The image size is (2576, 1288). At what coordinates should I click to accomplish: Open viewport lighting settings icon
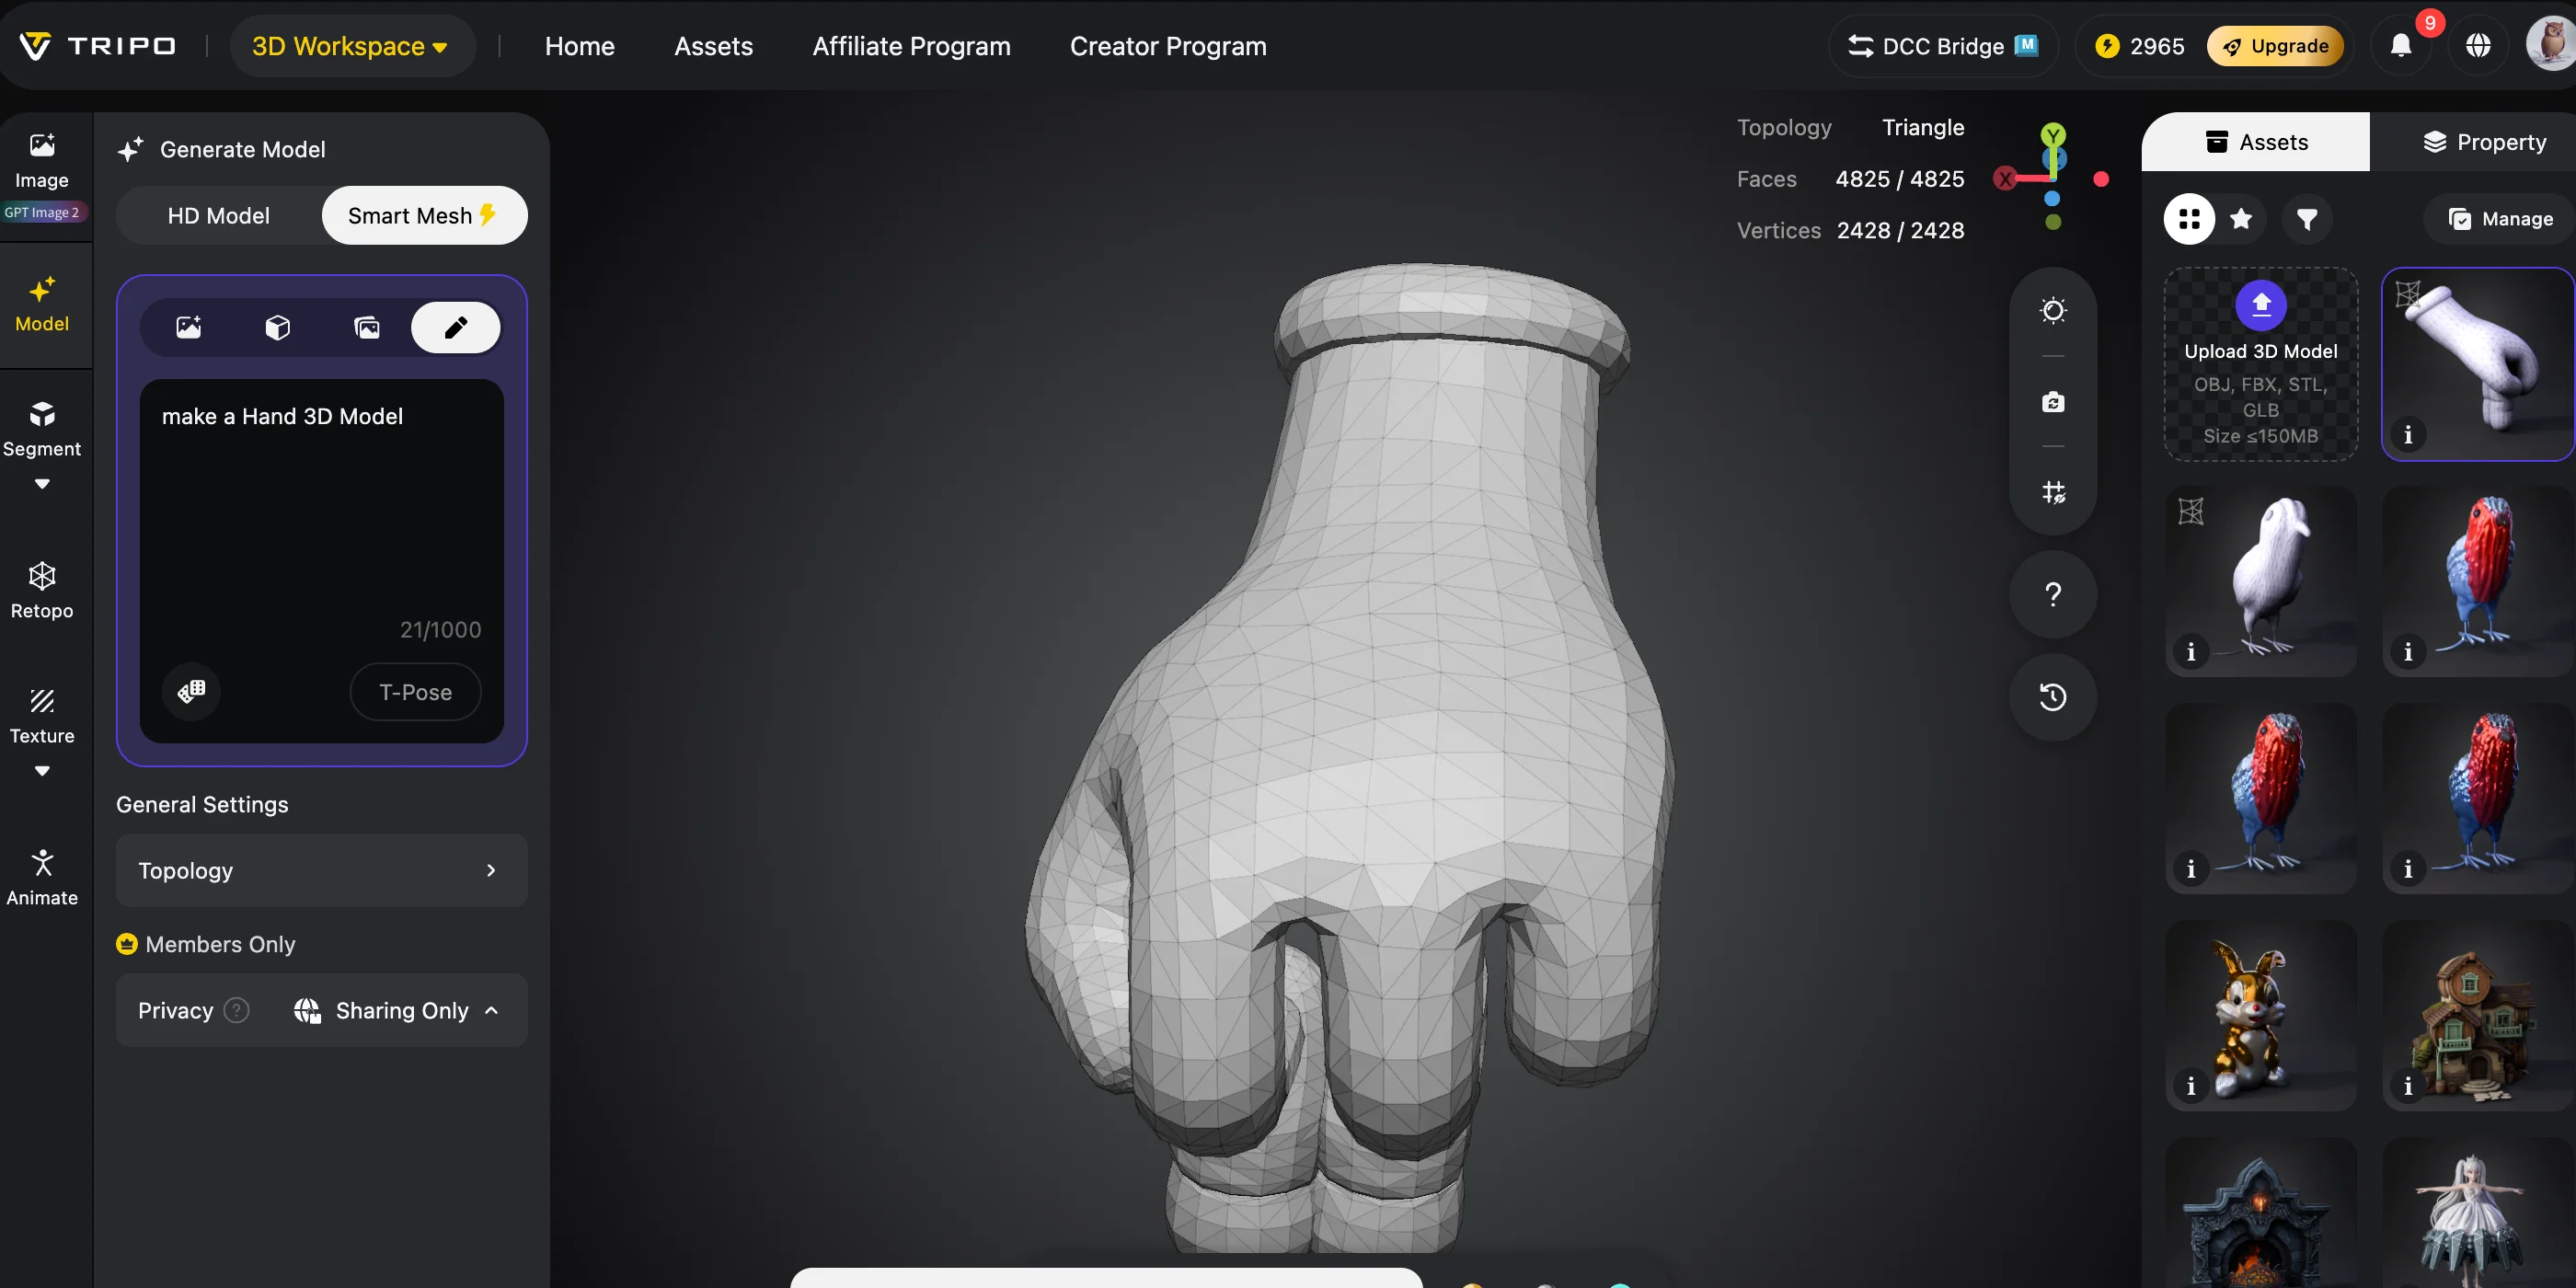[x=2053, y=311]
